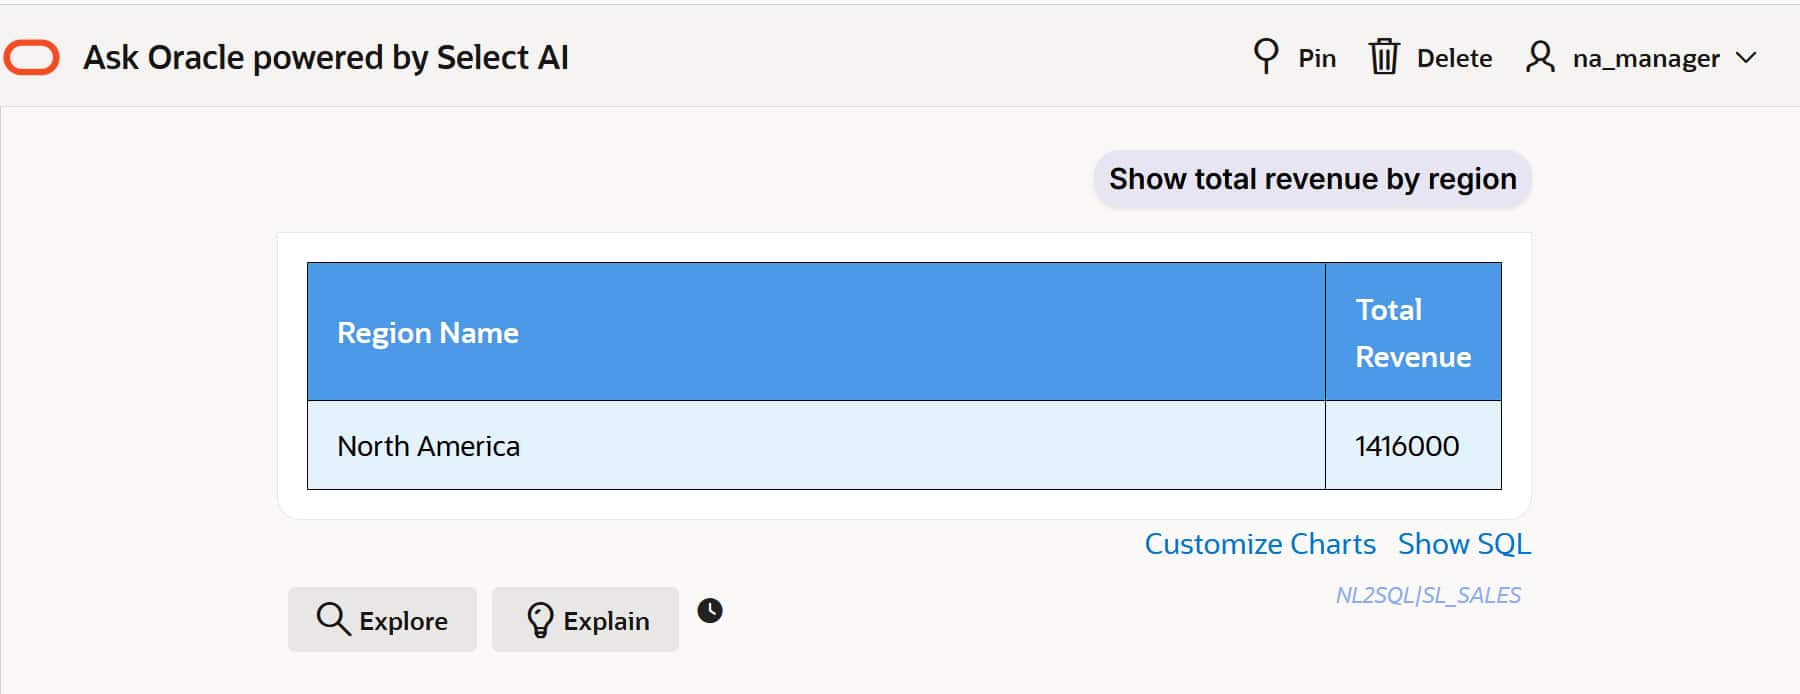Click the Region Name column header
The height and width of the screenshot is (694, 1800).
(x=428, y=333)
